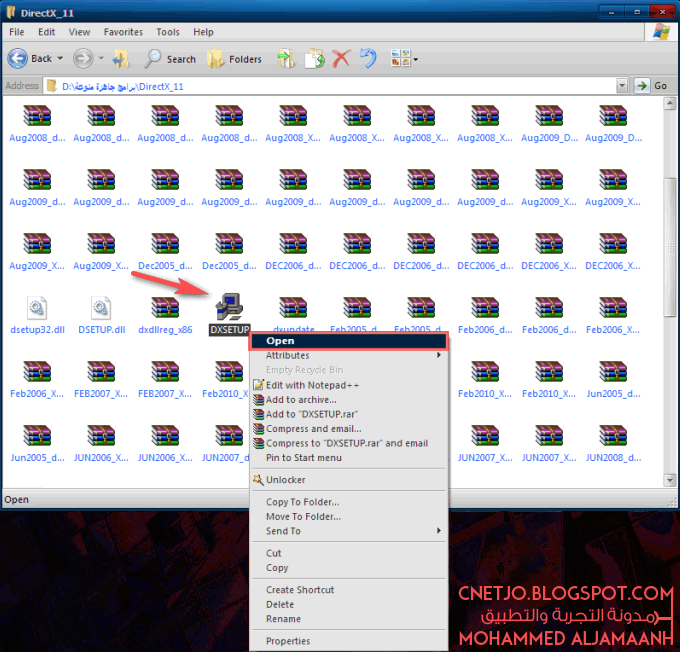Select the FEB2007_X... archive next to Feb2006_X...
Viewport: 680px width, 652px height.
tap(101, 371)
